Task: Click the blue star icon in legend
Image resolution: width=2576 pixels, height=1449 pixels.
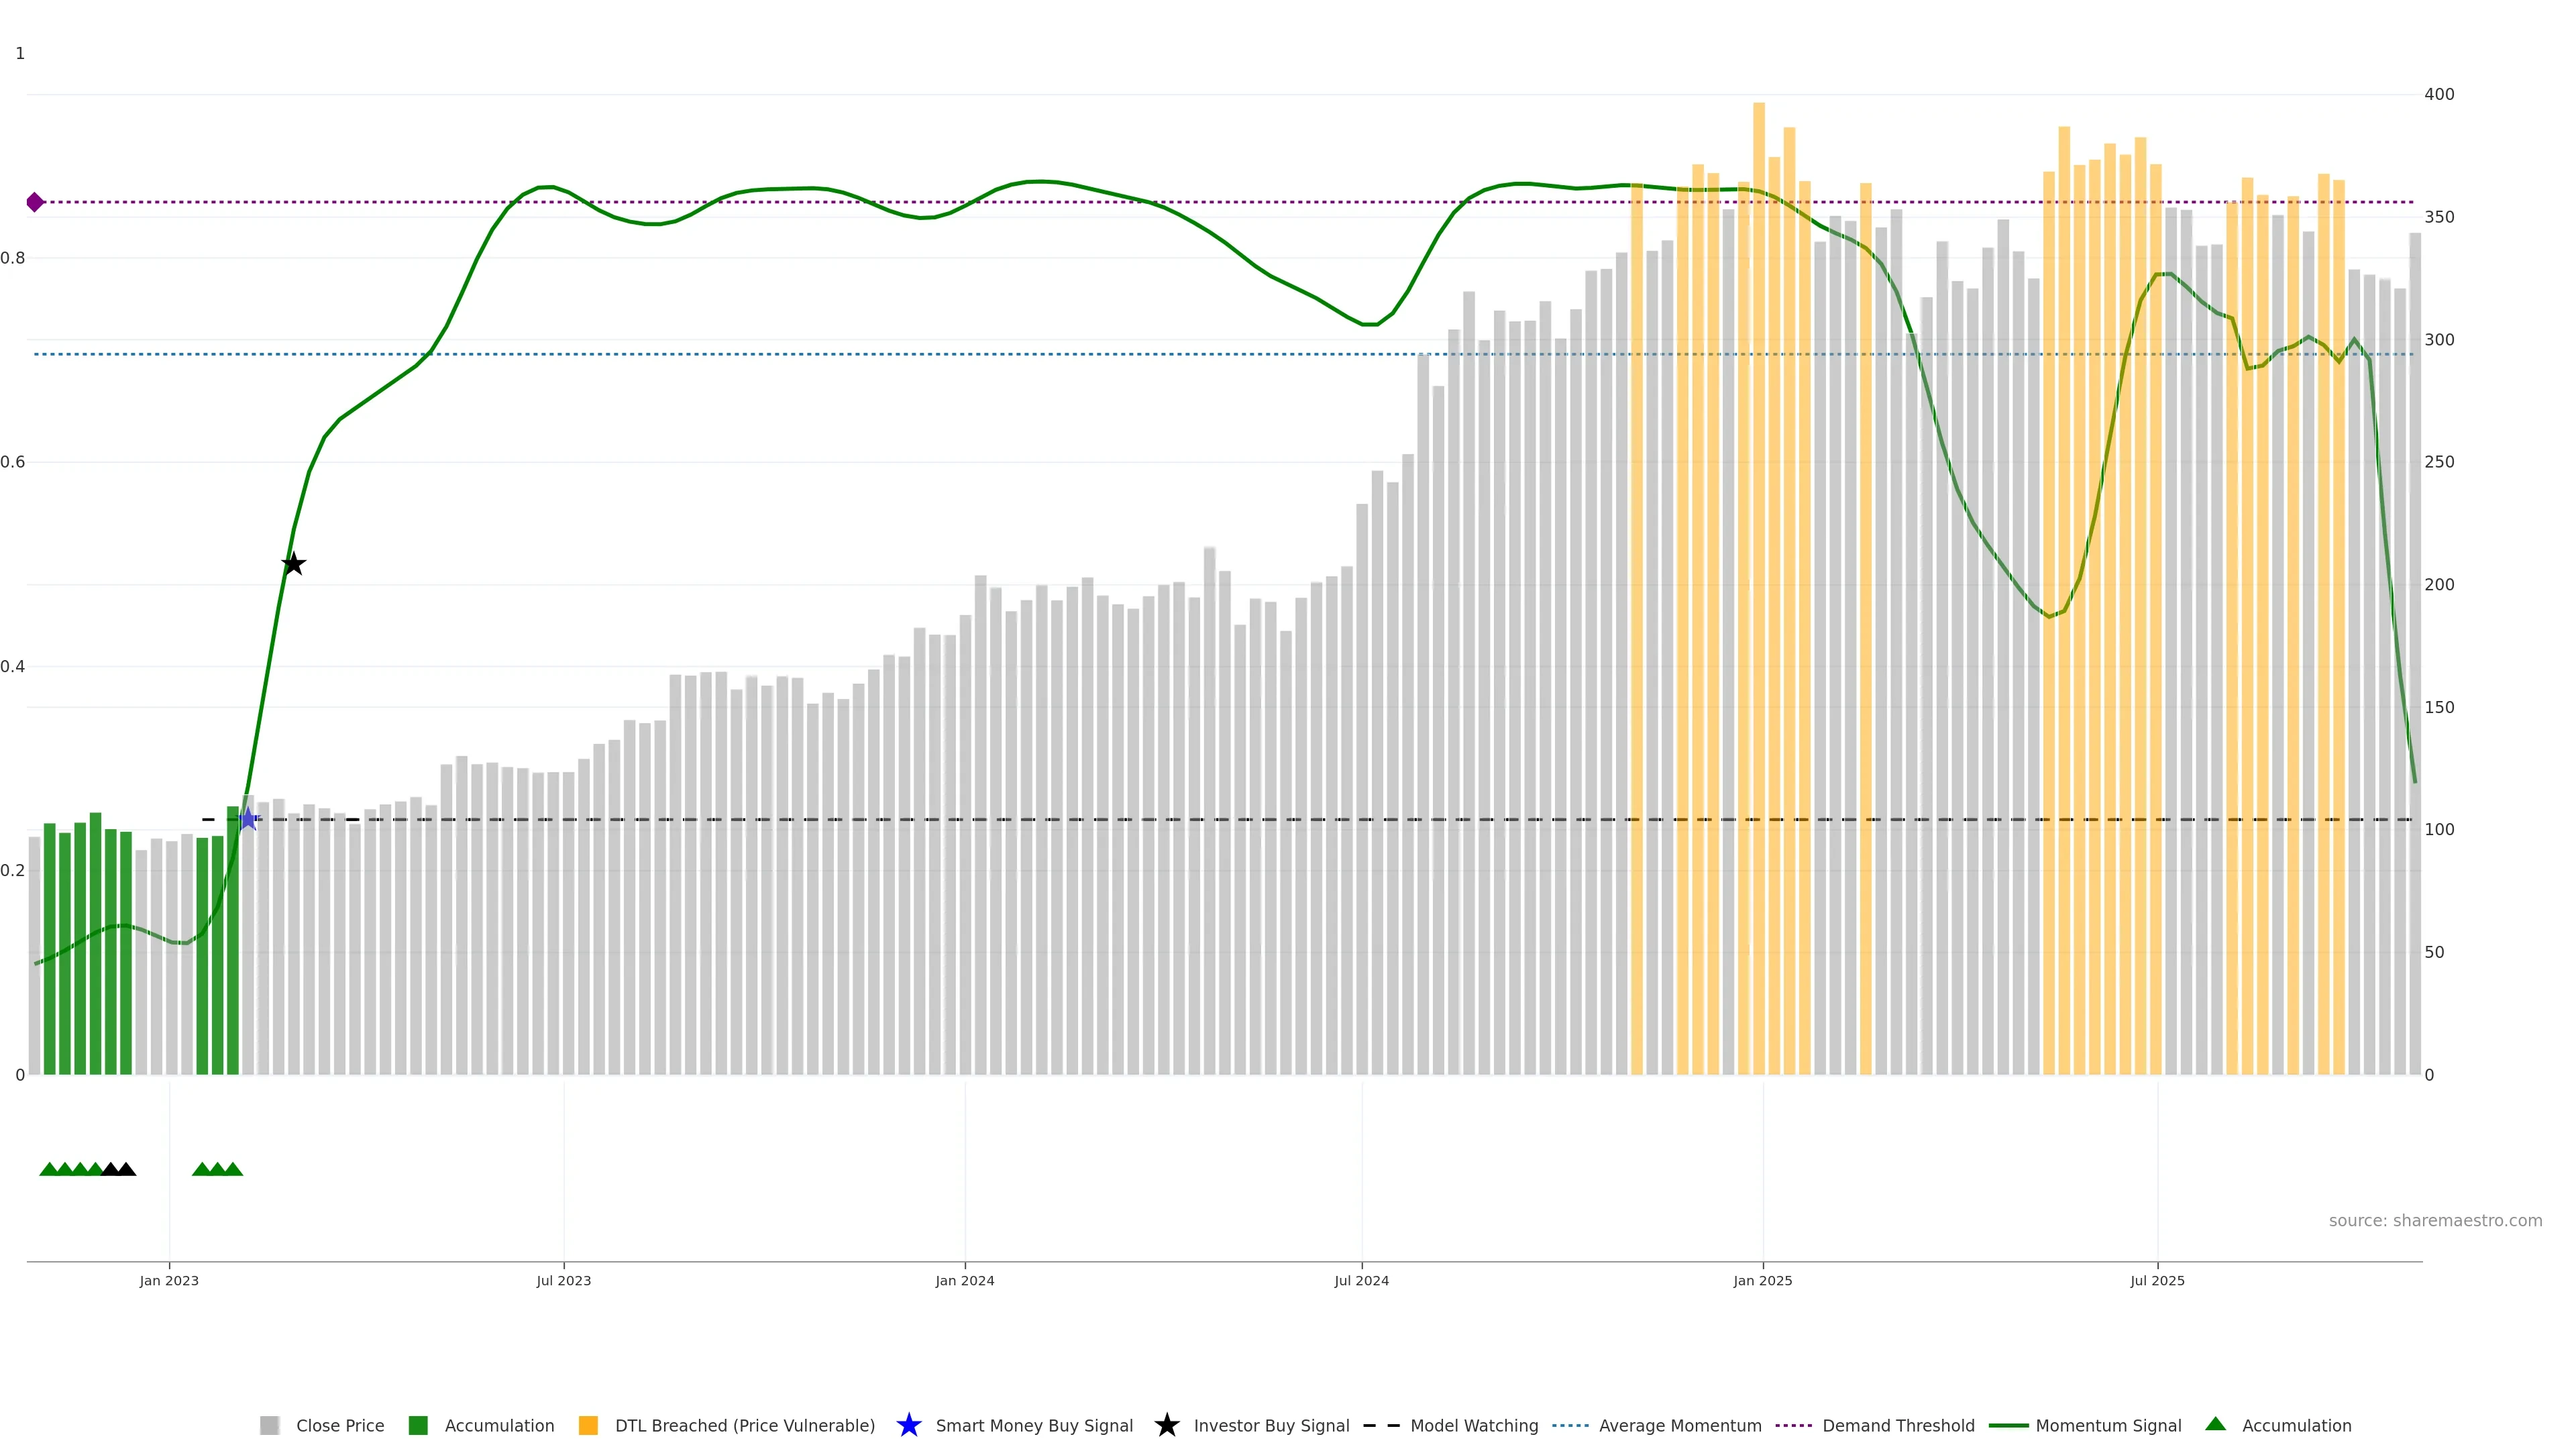Action: point(908,1425)
